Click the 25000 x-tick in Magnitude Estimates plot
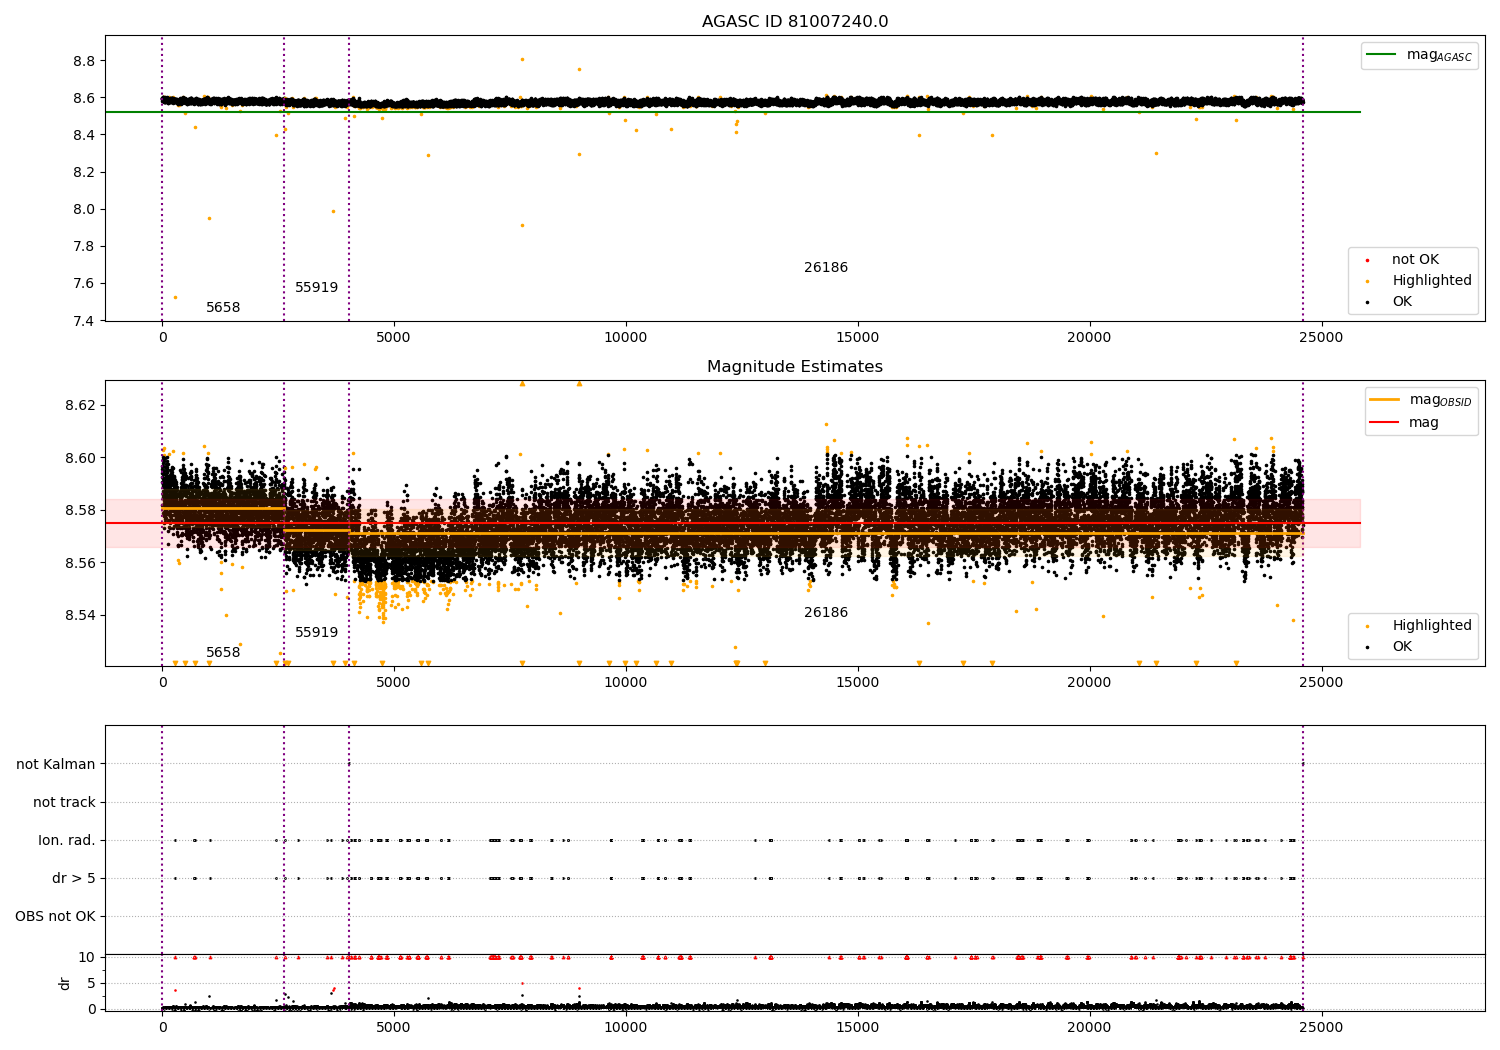Screen dimensions: 1500x1050 tap(1321, 682)
